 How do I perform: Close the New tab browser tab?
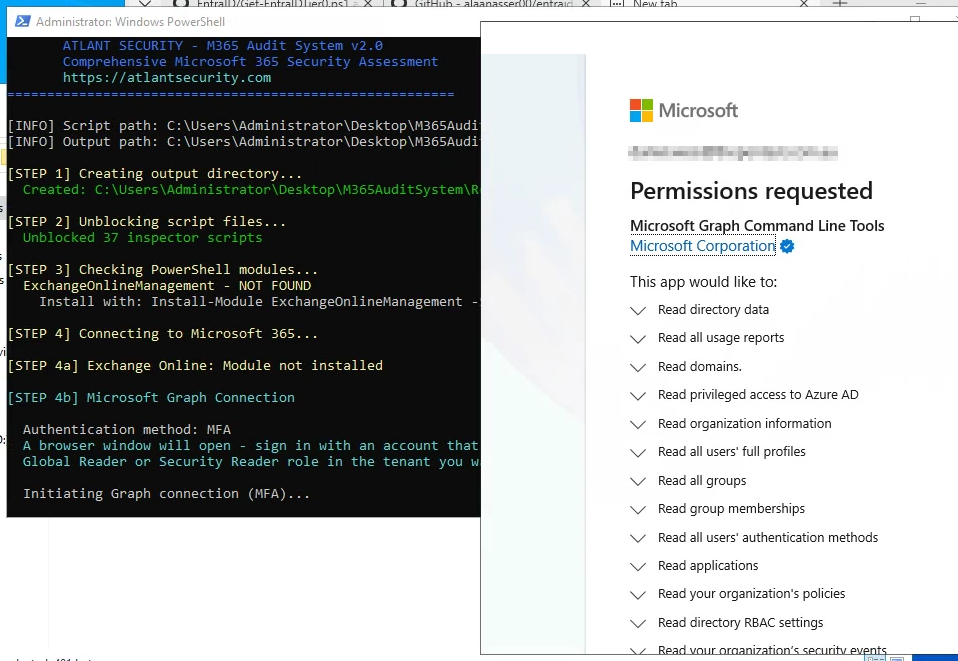[x=803, y=4]
